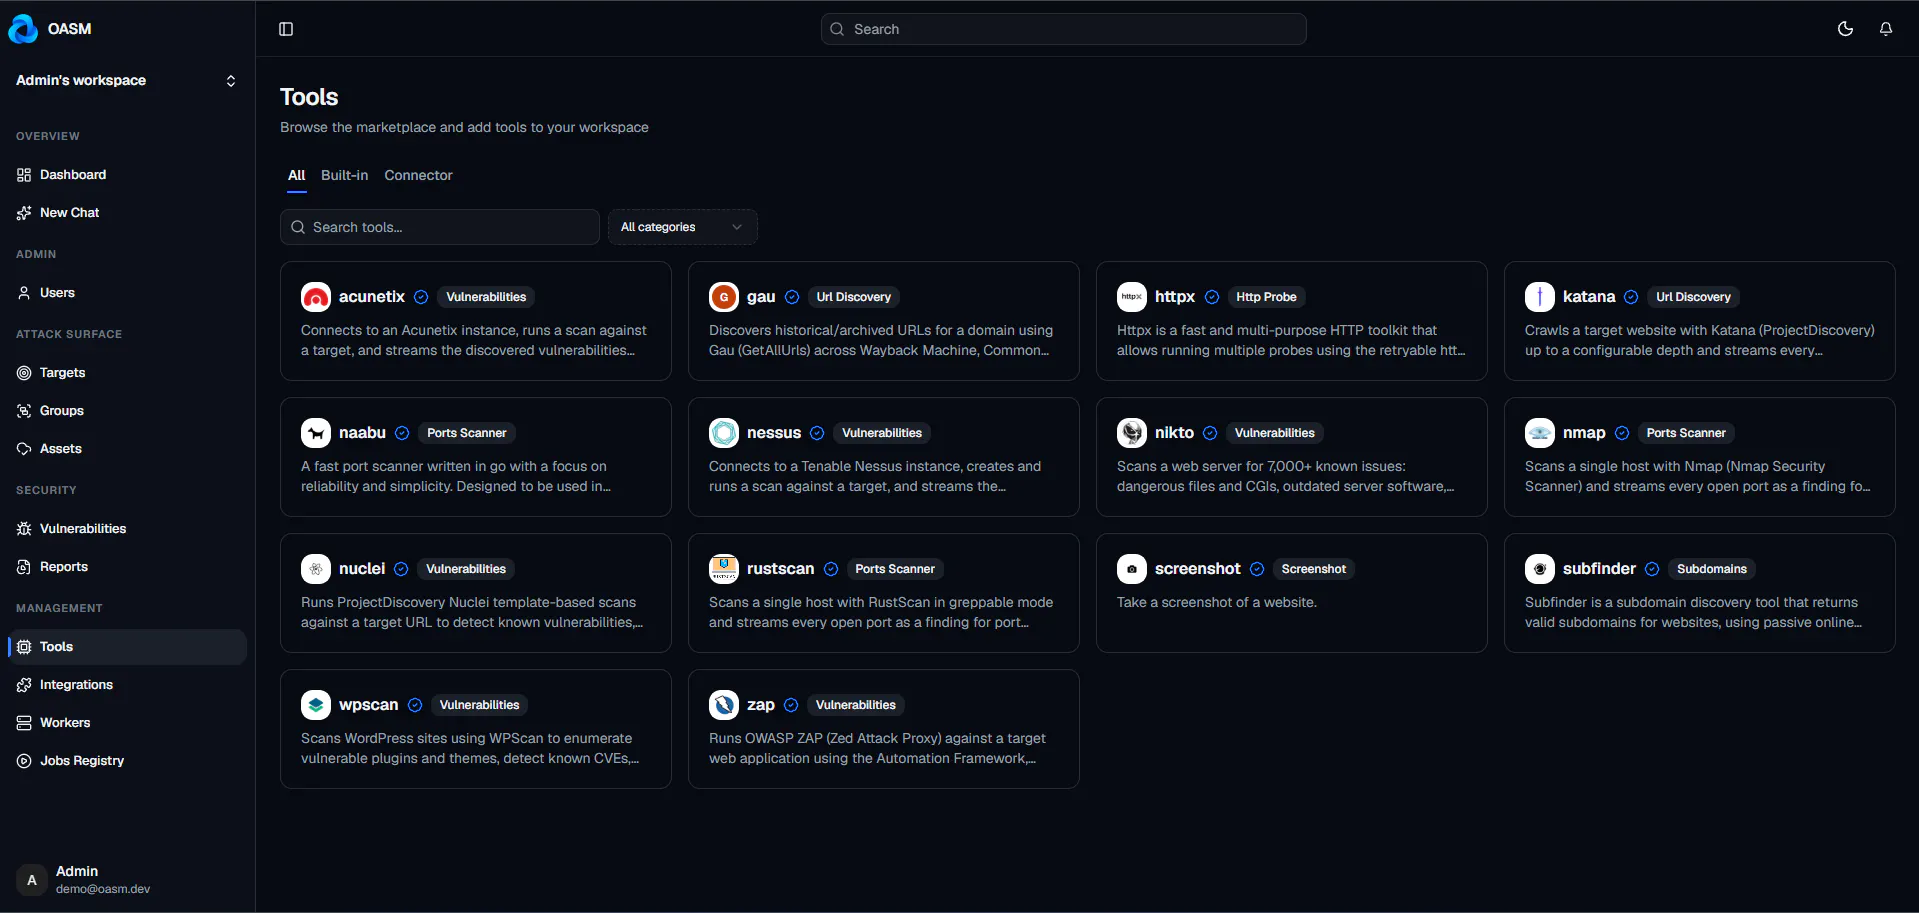This screenshot has height=913, width=1919.
Task: Click the httpx tool logo
Action: [1132, 297]
